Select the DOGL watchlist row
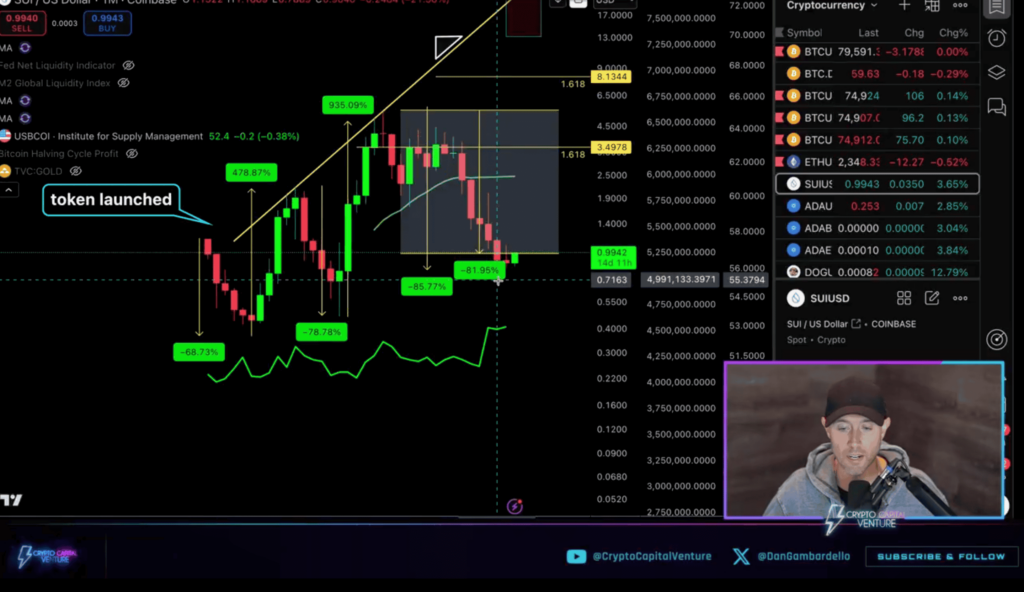The height and width of the screenshot is (592, 1024). pyautogui.click(x=877, y=272)
